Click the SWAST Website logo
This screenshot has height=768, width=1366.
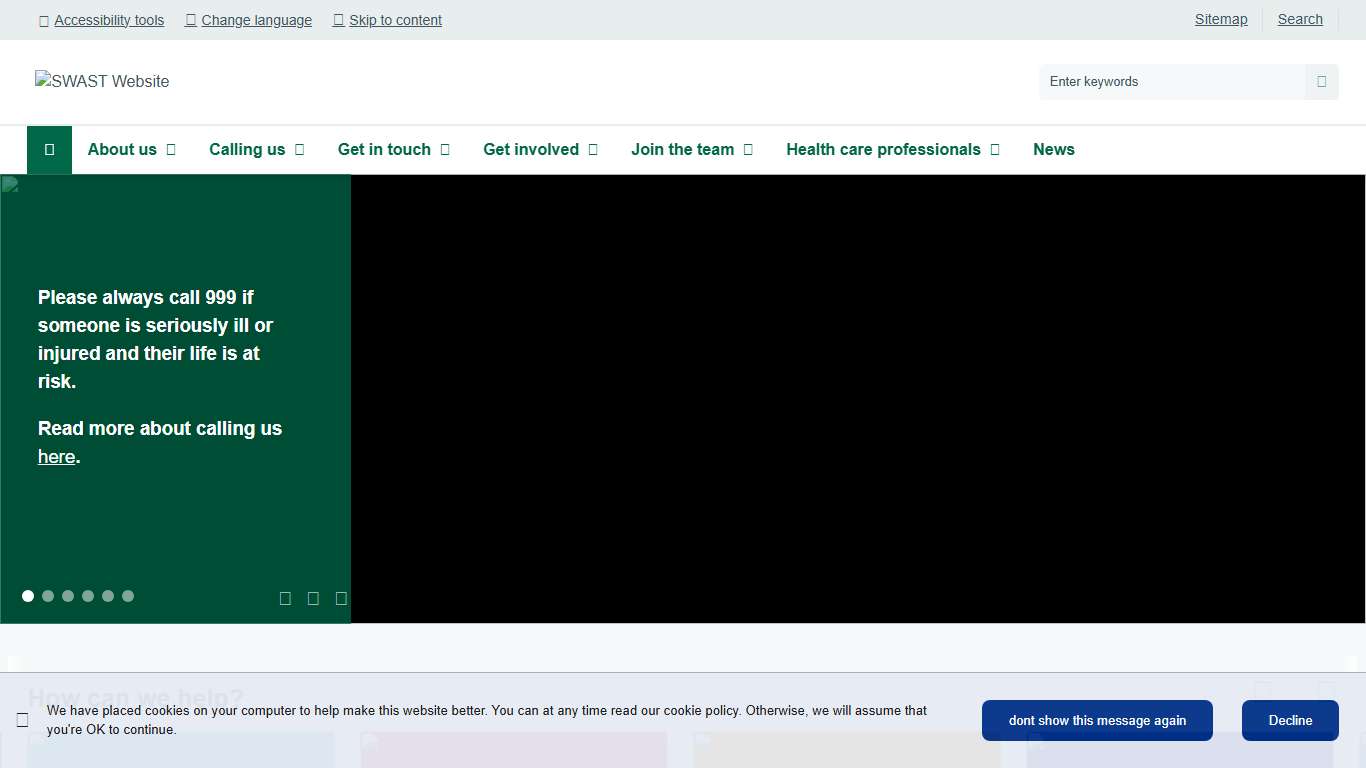click(102, 82)
